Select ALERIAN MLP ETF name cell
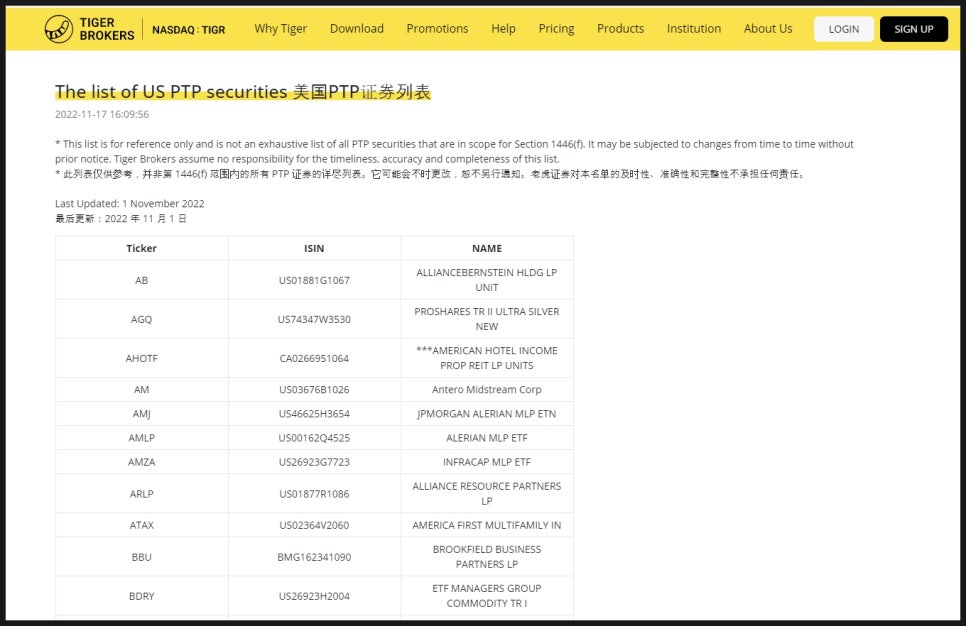 point(487,438)
